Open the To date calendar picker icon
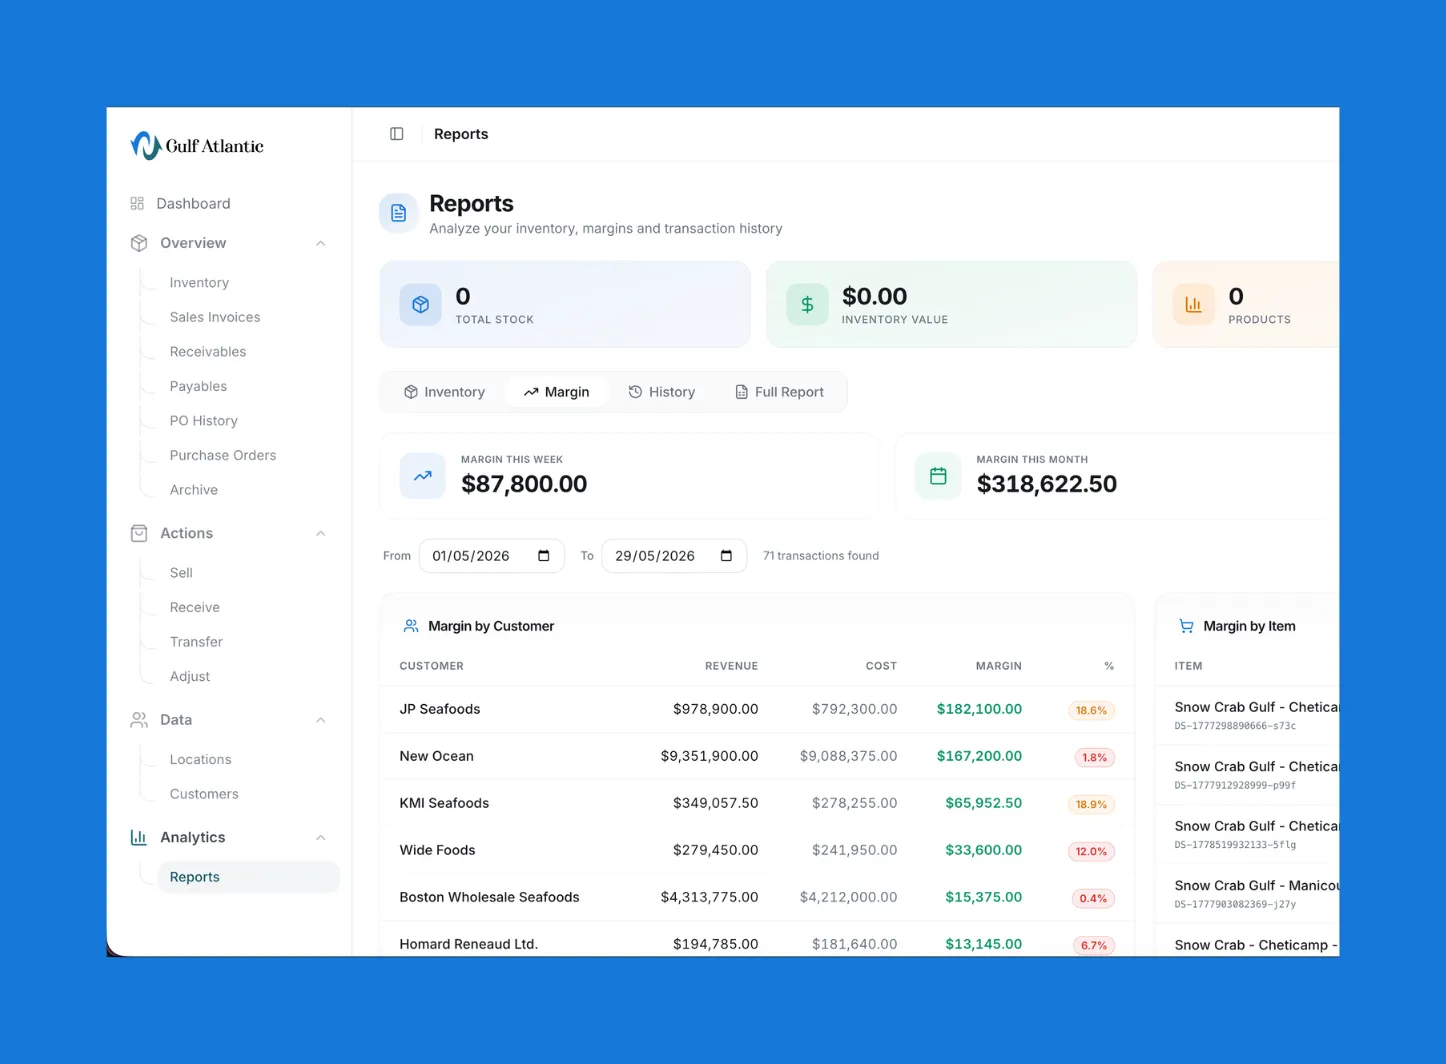The height and width of the screenshot is (1064, 1446). click(727, 556)
